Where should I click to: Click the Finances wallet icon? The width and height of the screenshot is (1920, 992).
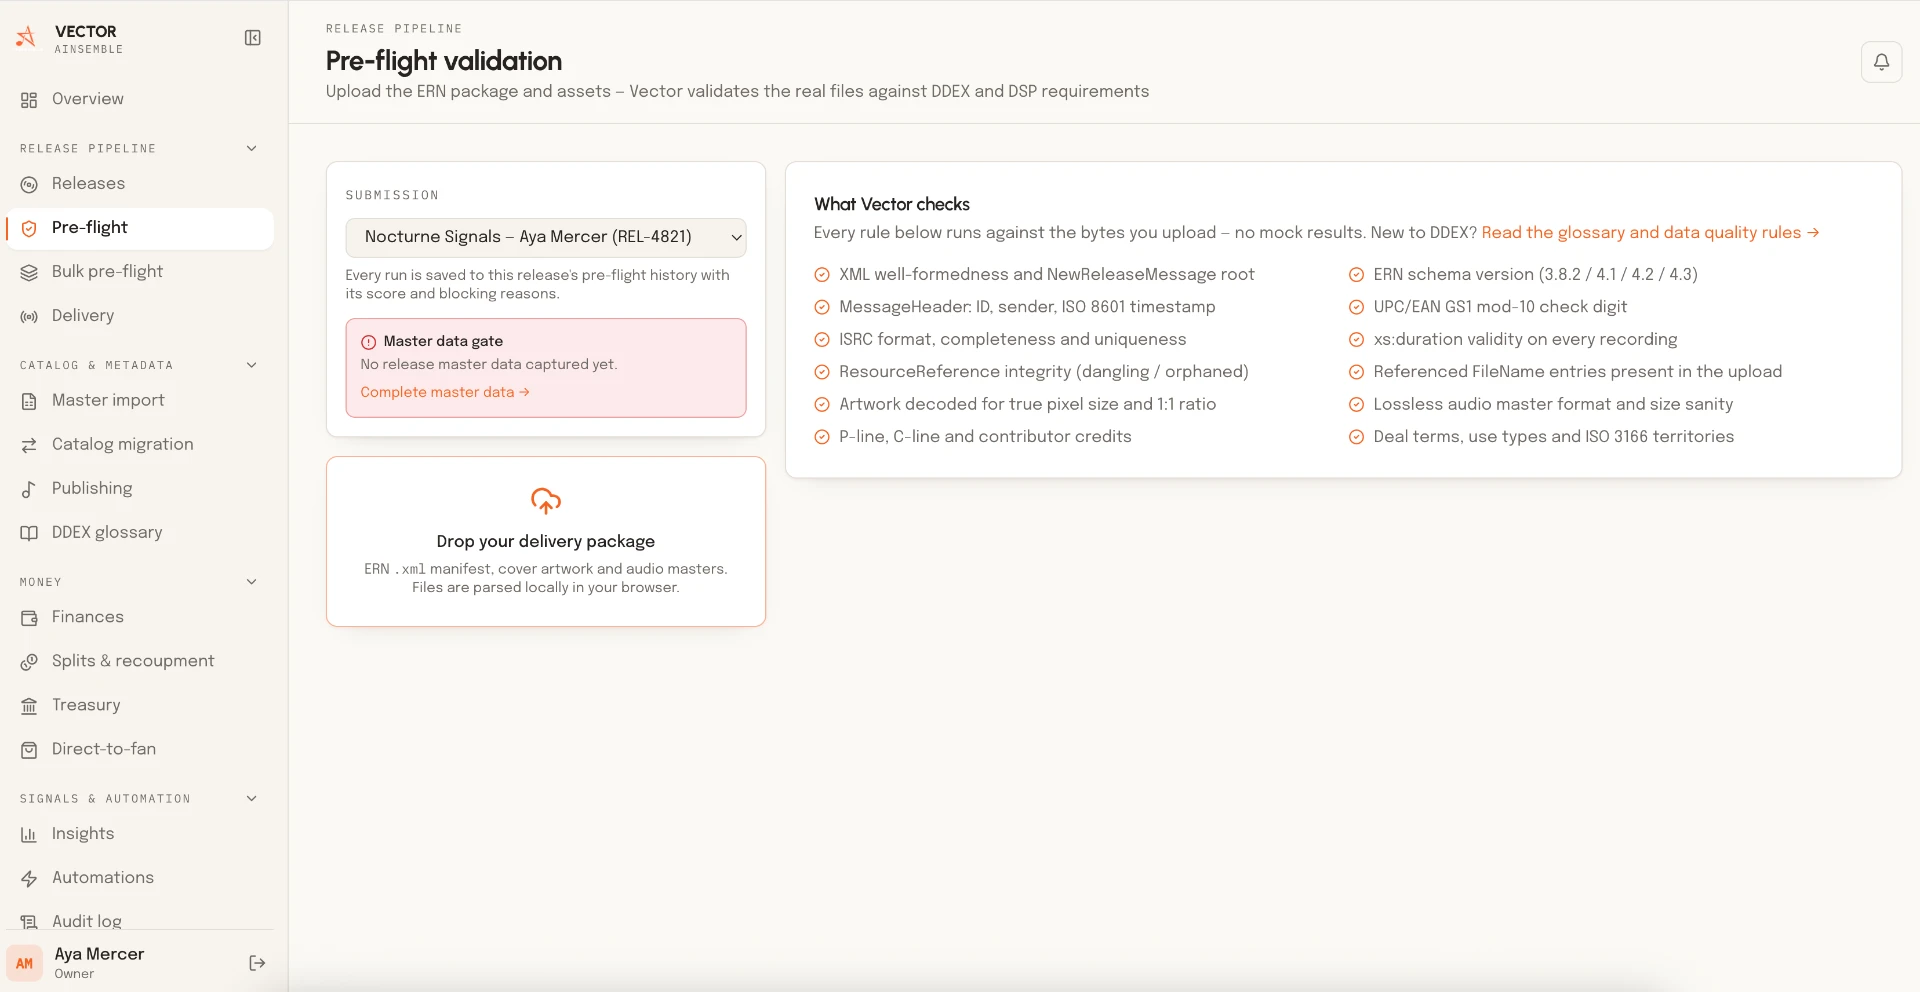tap(29, 618)
